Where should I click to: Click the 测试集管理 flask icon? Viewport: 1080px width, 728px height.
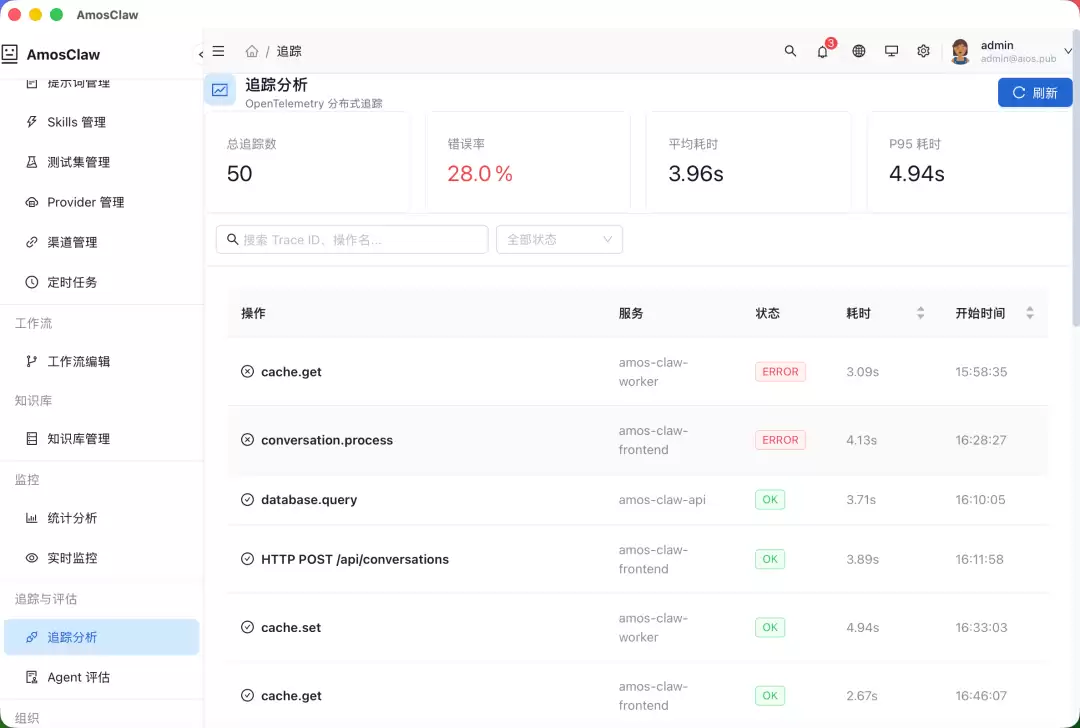32,162
